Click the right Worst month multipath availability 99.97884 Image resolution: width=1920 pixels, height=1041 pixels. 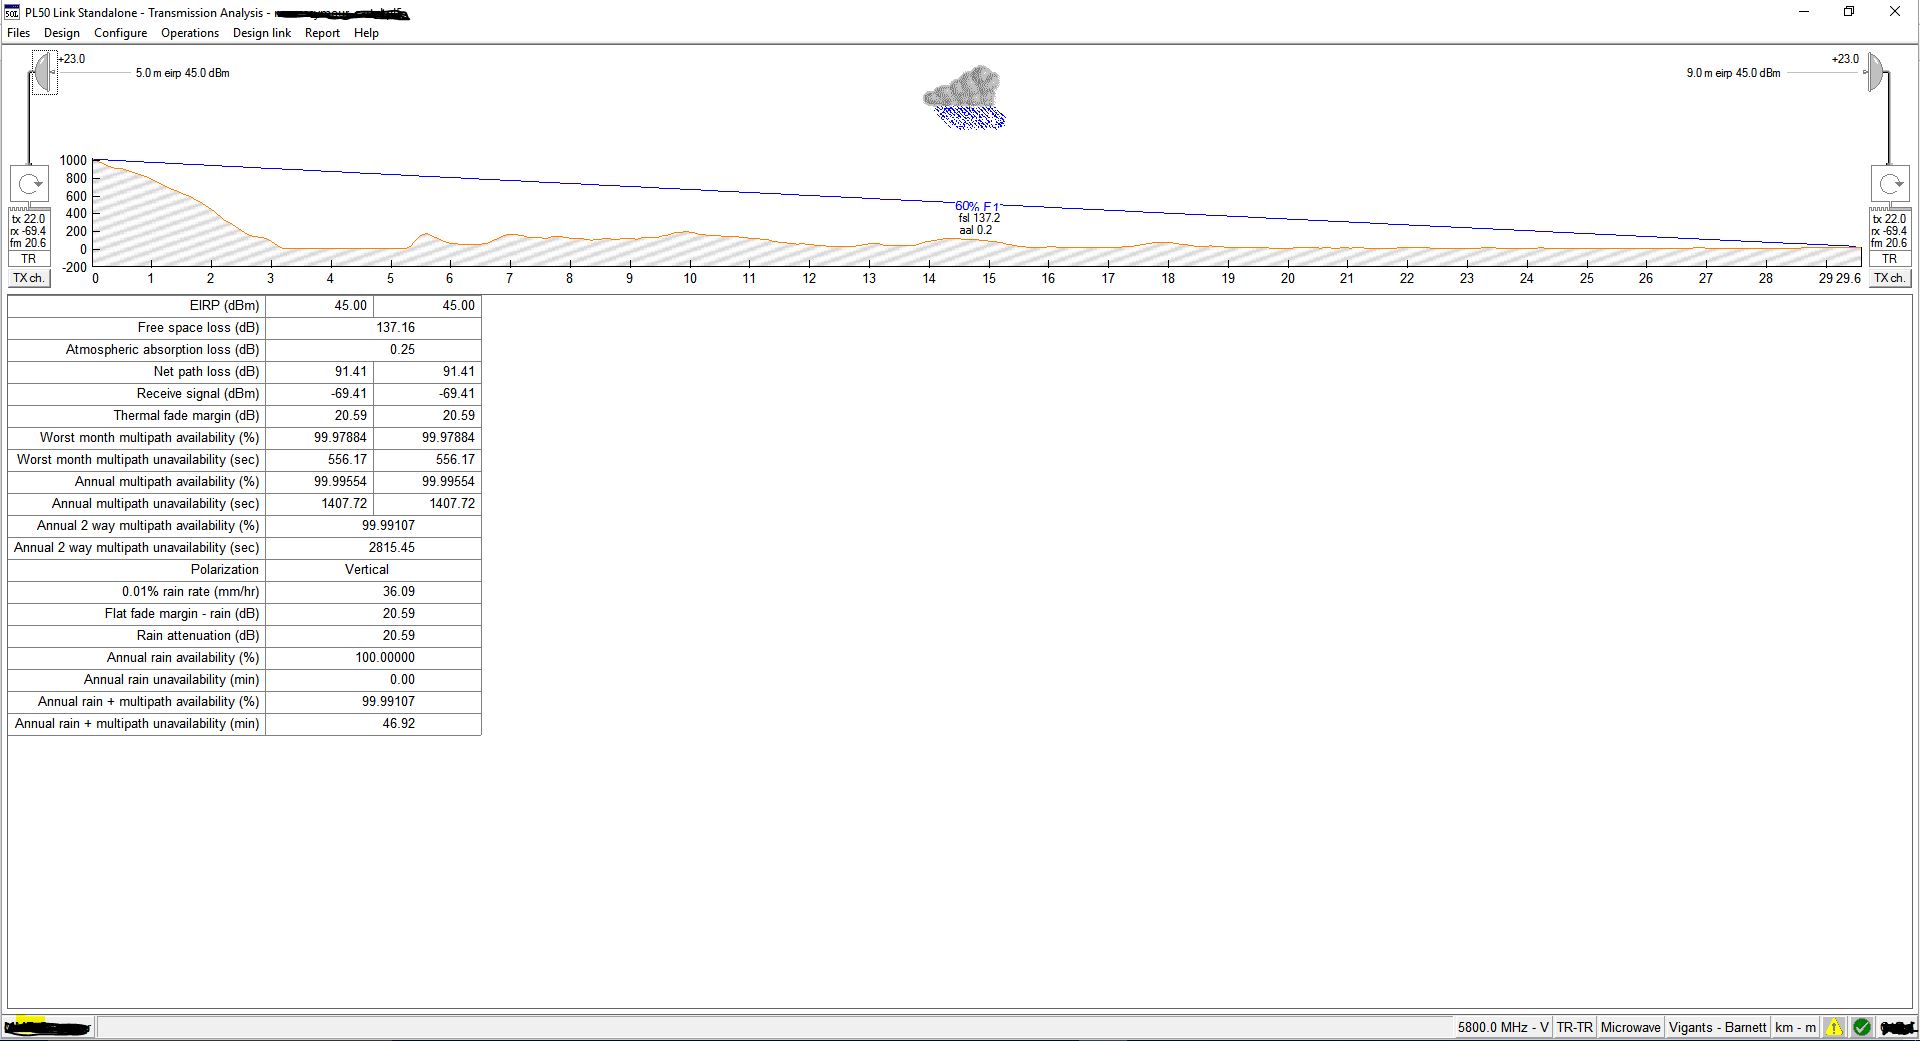(448, 437)
